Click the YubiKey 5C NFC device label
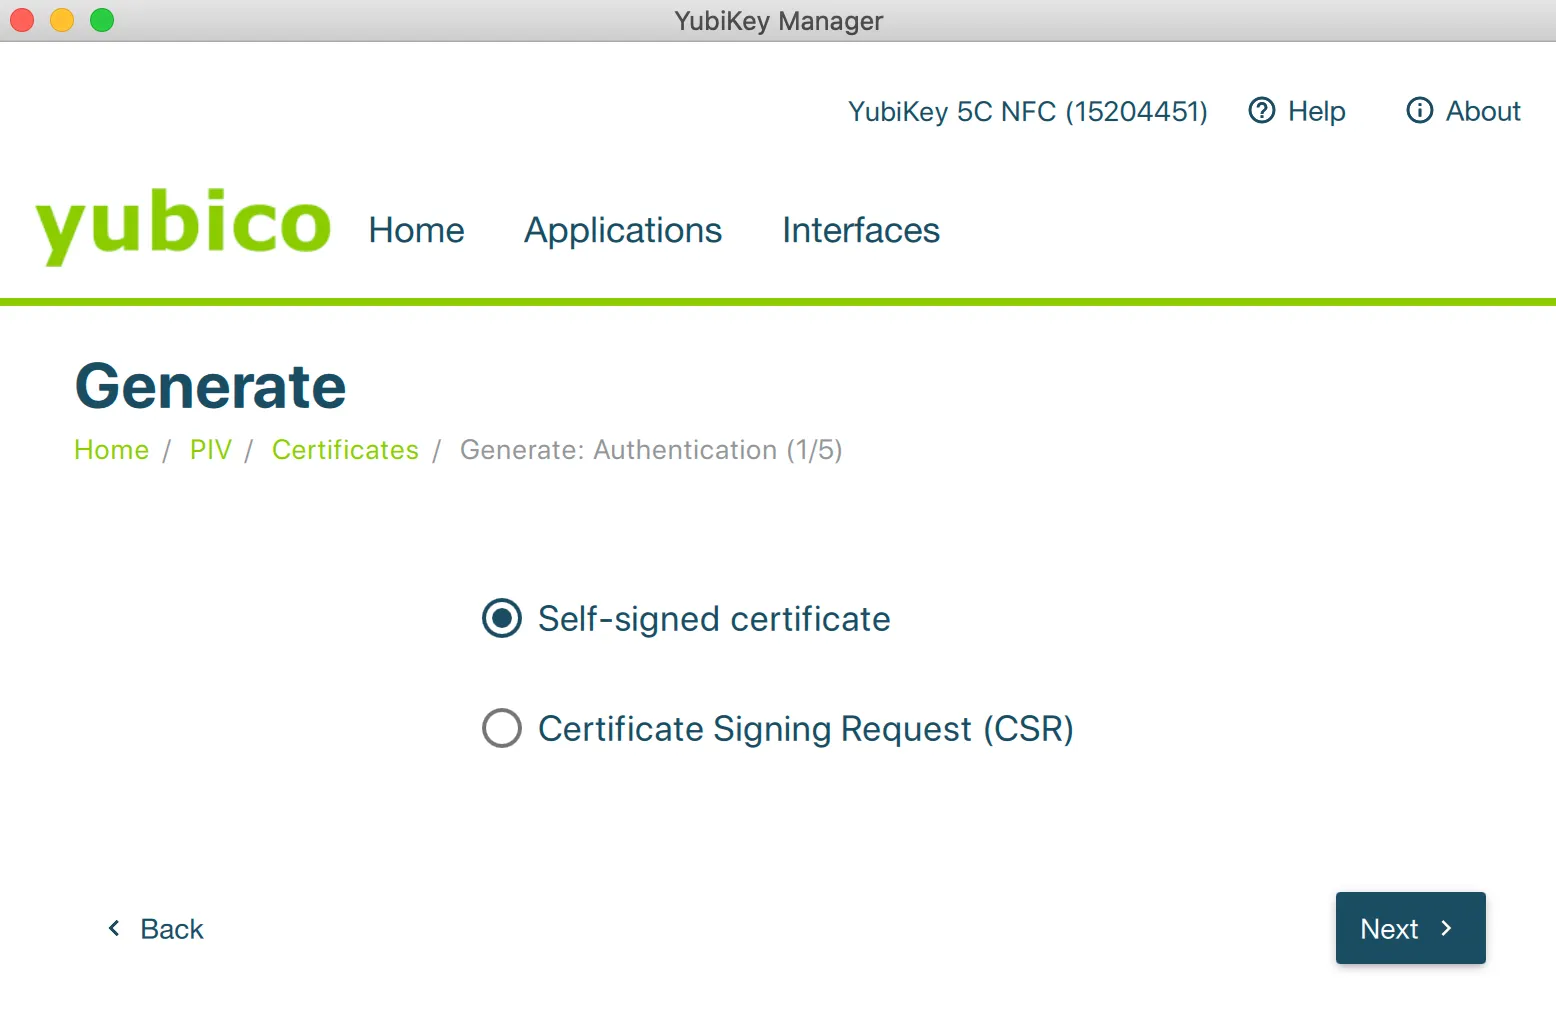 [x=1027, y=111]
